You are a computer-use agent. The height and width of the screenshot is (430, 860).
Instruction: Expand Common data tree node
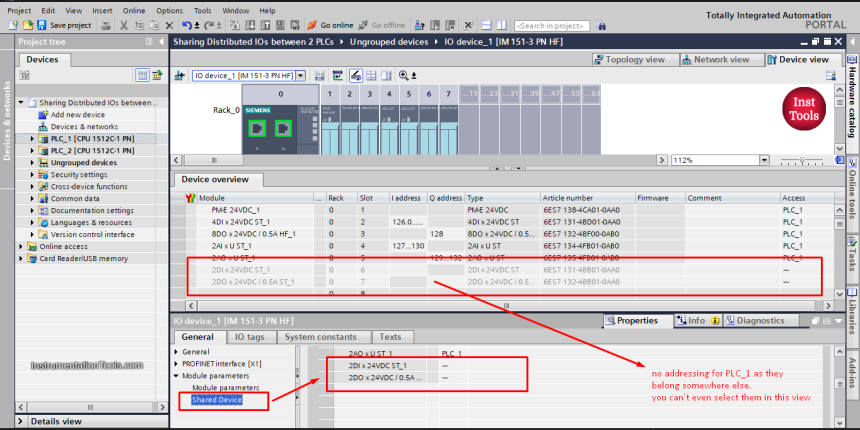[x=32, y=199]
